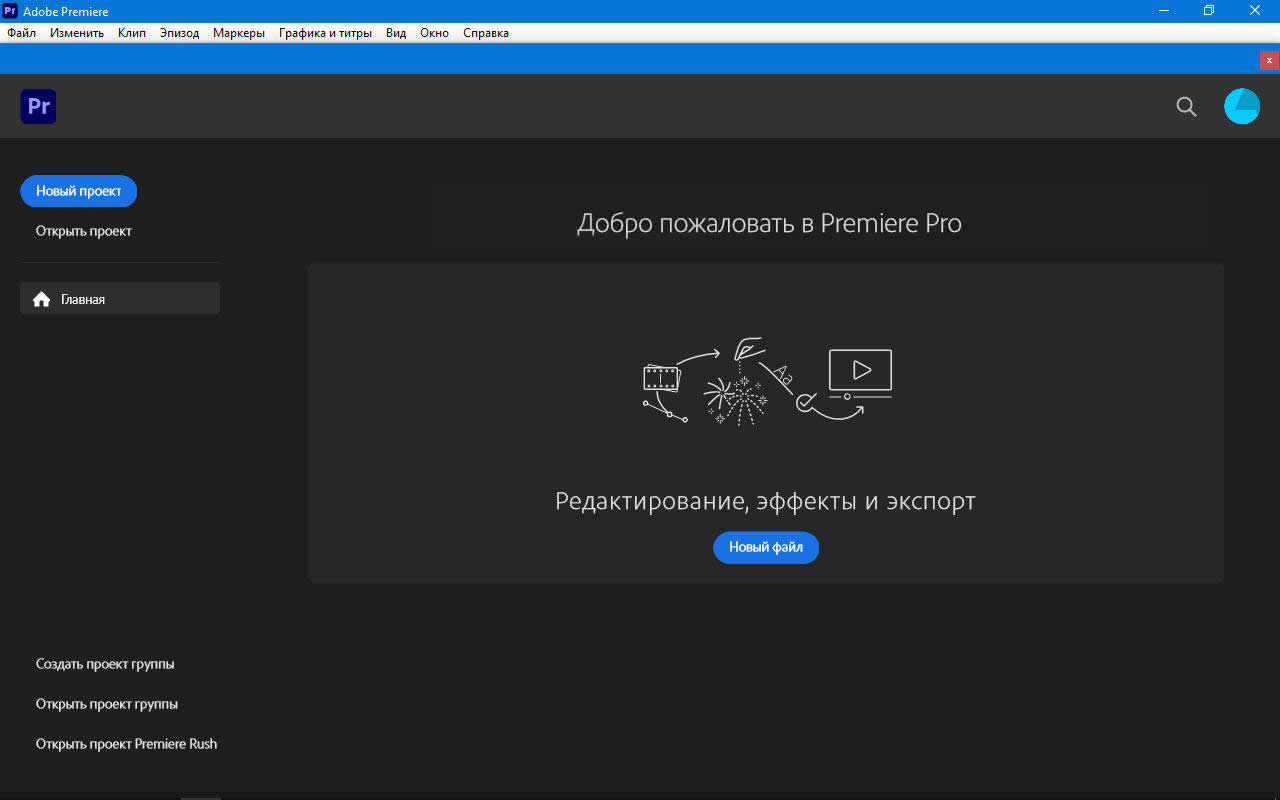
Task: Click the Adobe Premiere title bar icon
Action: 10,11
